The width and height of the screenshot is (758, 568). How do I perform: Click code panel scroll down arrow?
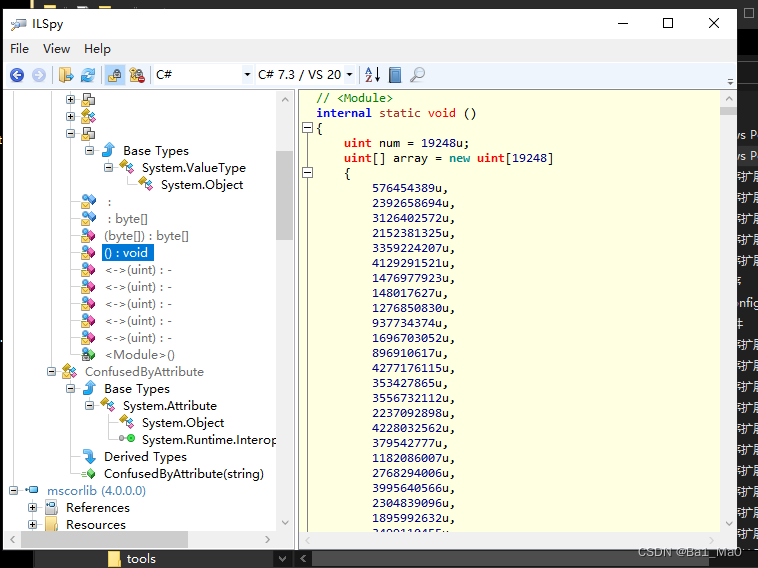click(729, 524)
